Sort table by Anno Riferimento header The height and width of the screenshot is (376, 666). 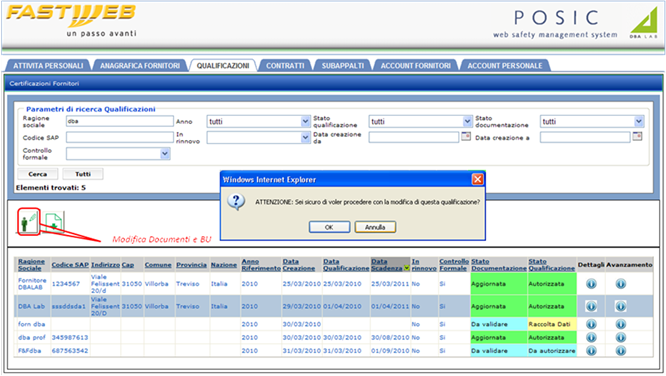[261, 265]
